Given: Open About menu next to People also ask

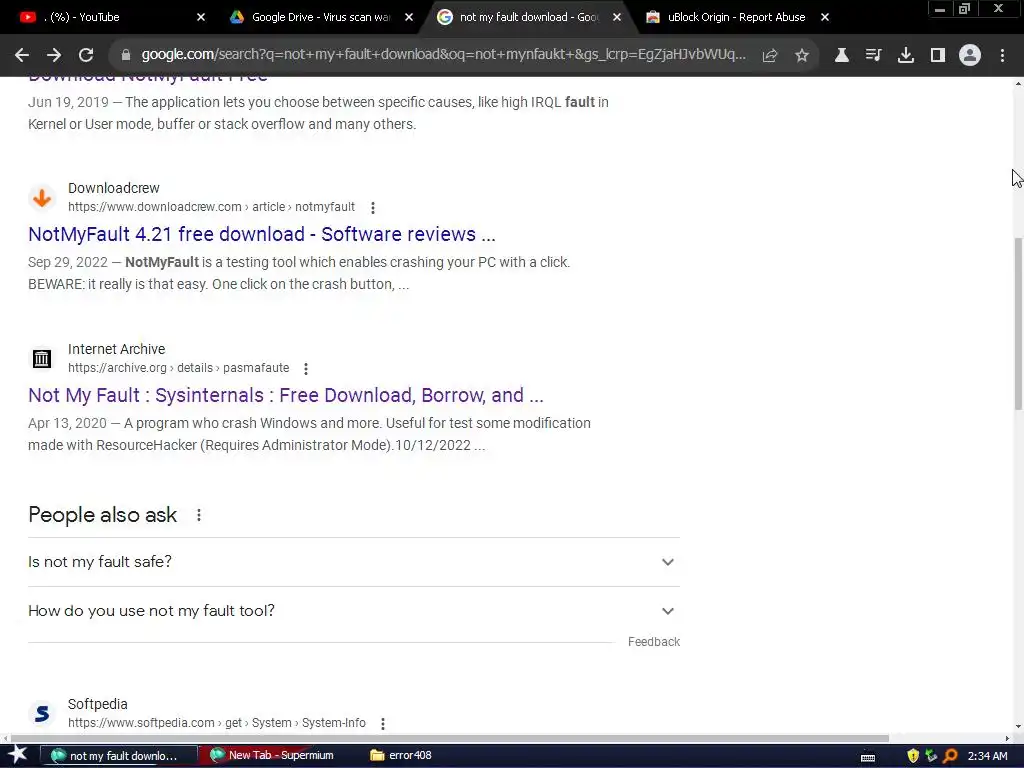Looking at the screenshot, I should point(199,515).
